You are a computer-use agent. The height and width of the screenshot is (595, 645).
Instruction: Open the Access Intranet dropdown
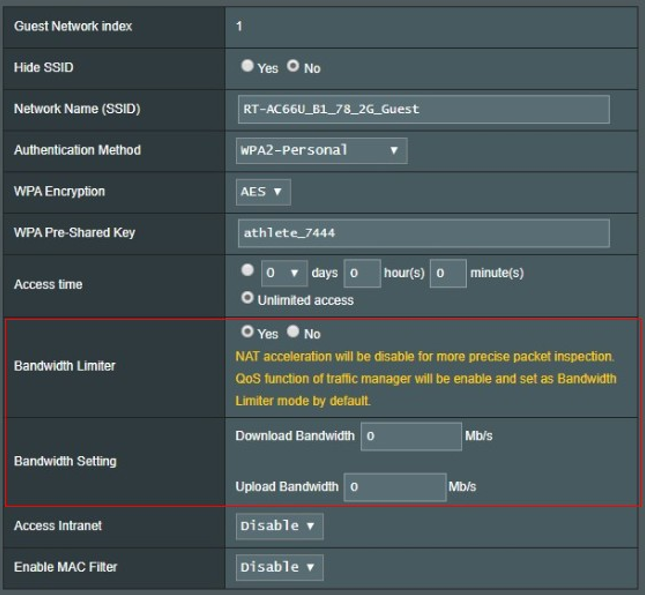(x=279, y=526)
